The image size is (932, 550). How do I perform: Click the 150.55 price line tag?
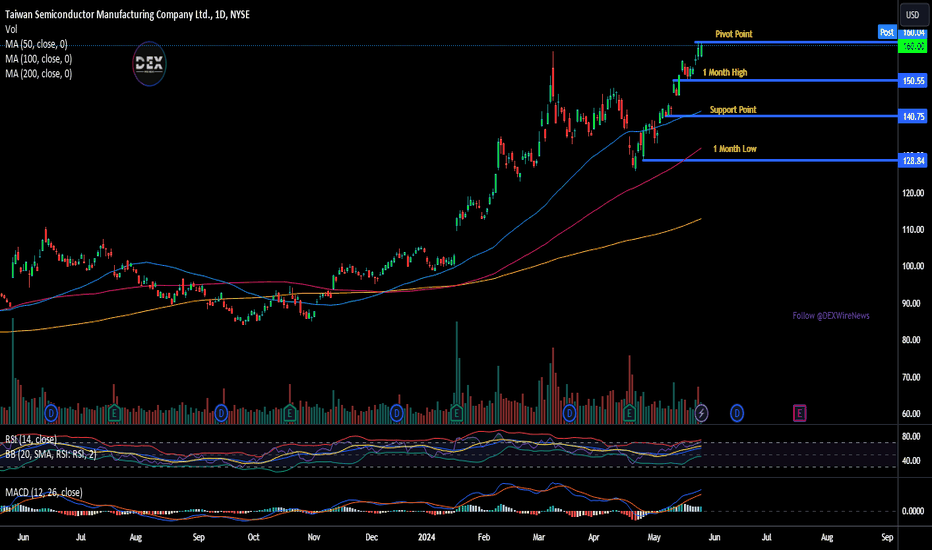pyautogui.click(x=912, y=81)
